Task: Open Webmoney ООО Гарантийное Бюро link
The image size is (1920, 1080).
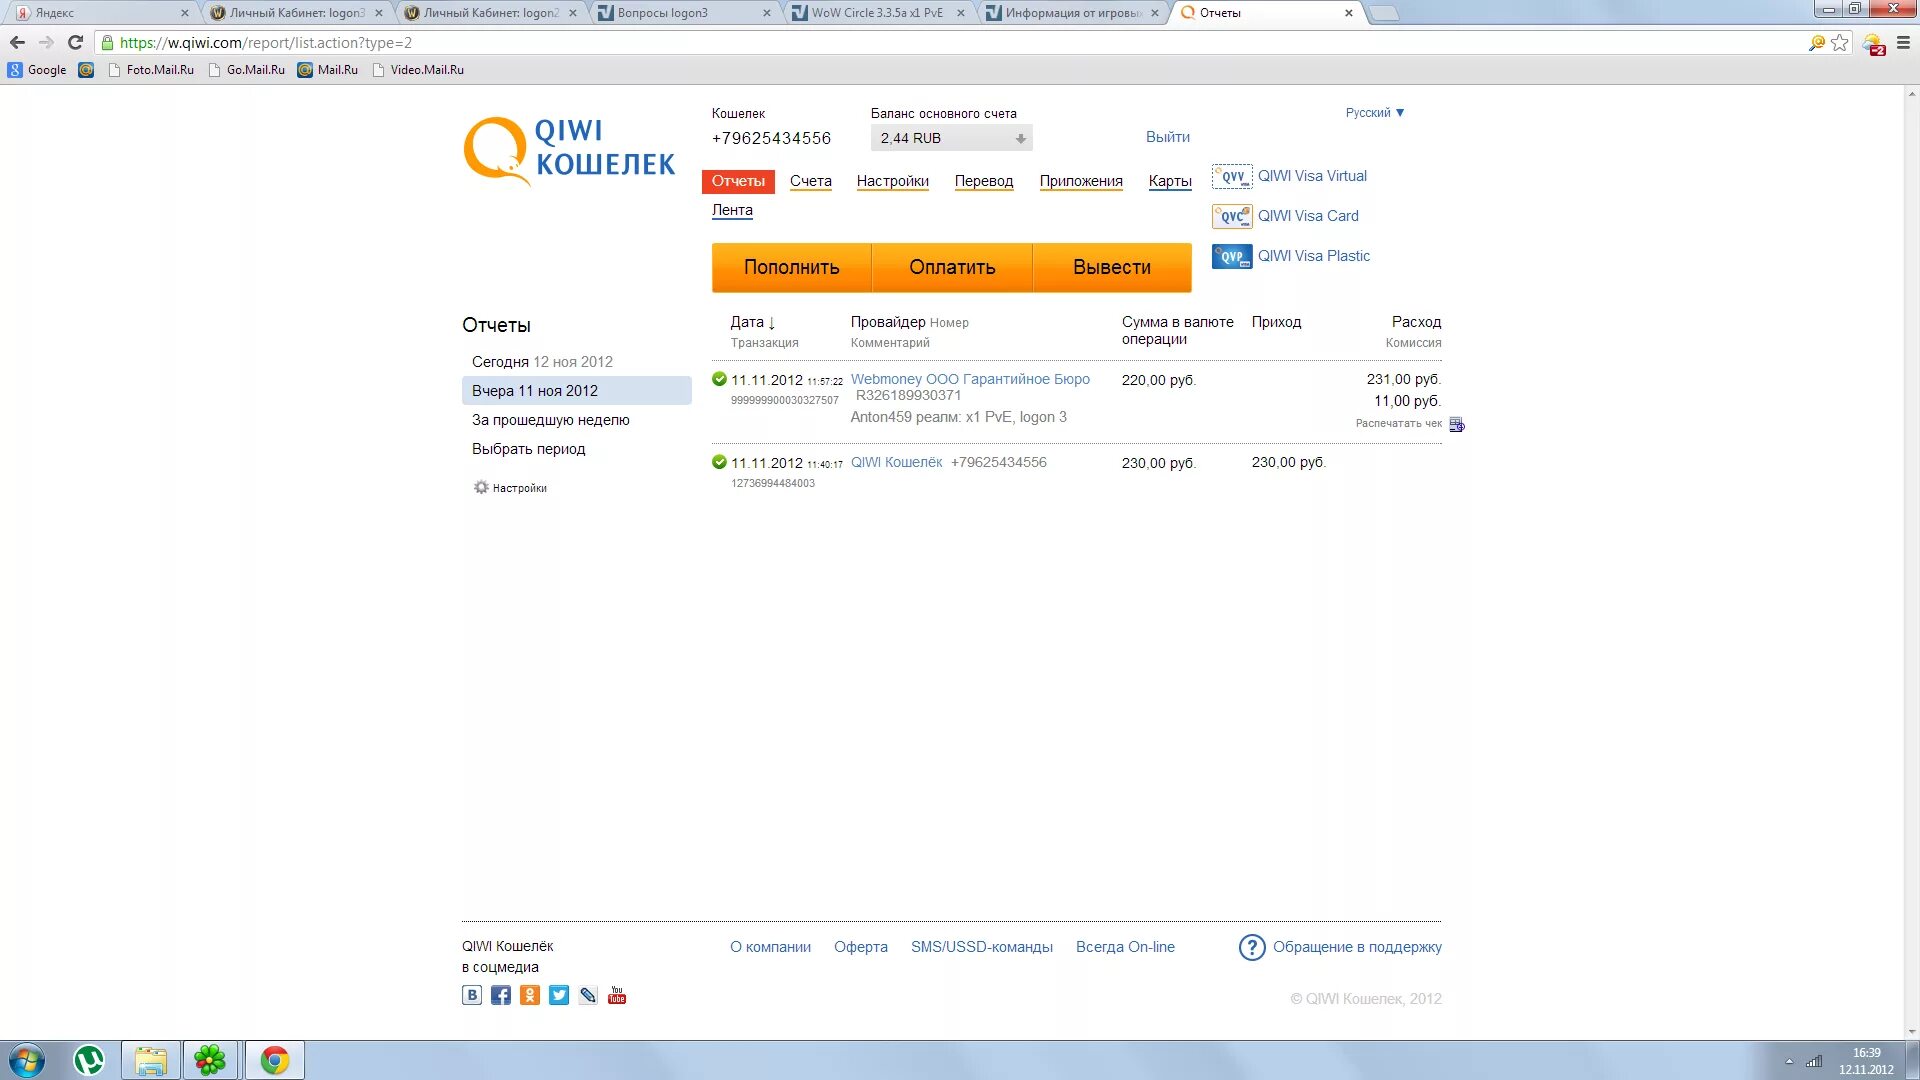Action: coord(970,379)
